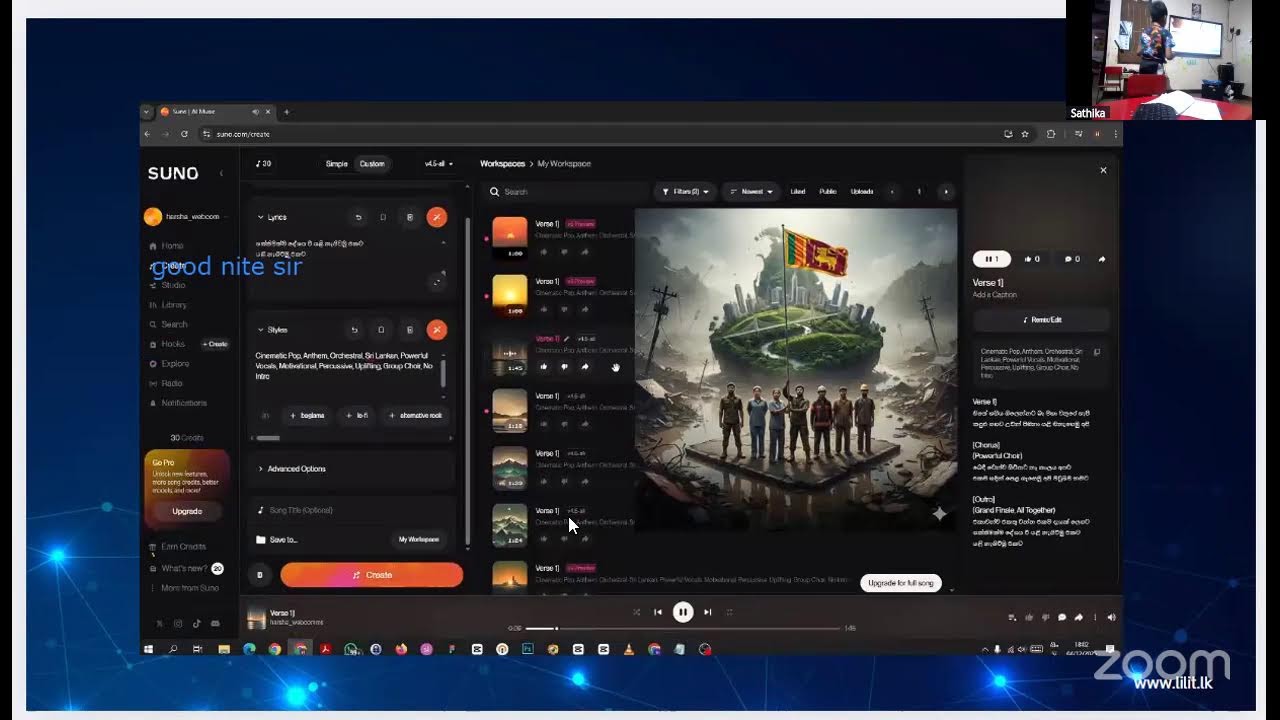Click the comments count pill in details
This screenshot has width=1280, height=720.
click(1071, 259)
